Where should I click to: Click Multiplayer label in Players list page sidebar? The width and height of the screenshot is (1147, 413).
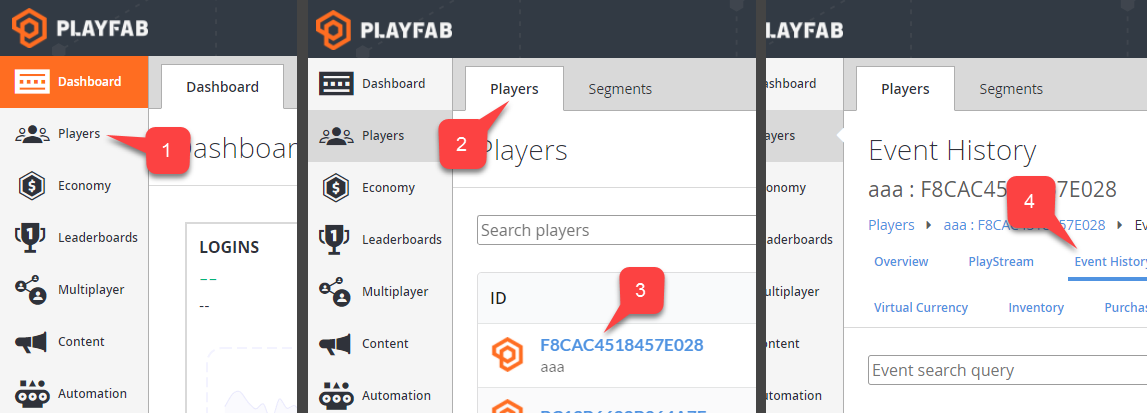(395, 292)
